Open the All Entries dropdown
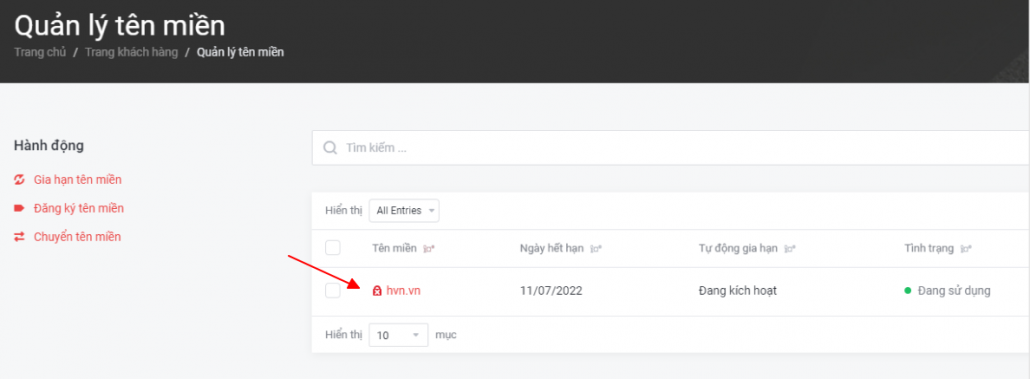Viewport: 1030px width, 379px height. click(404, 211)
